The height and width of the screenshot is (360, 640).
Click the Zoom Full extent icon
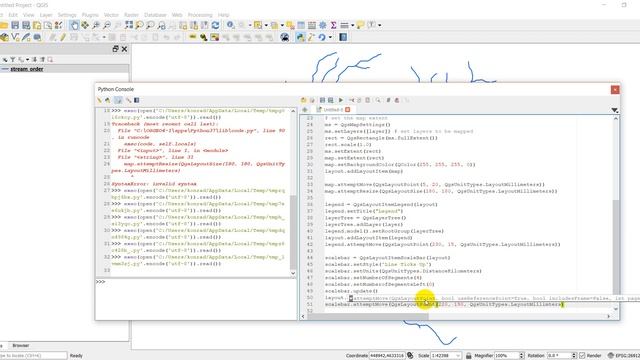click(x=129, y=25)
